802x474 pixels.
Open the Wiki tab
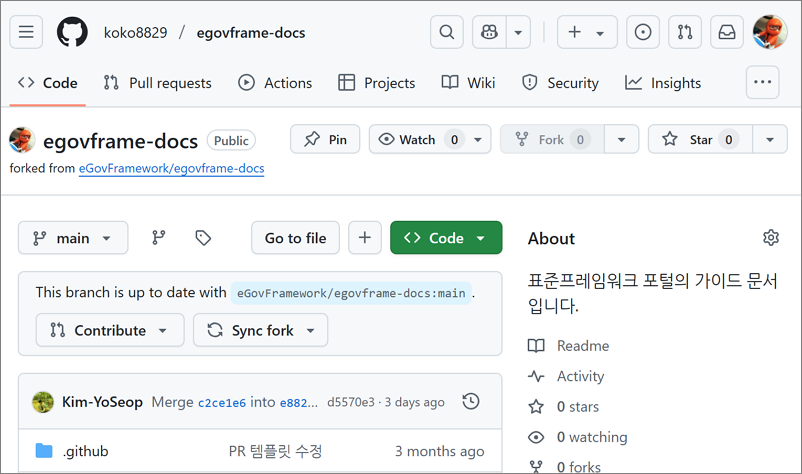[x=468, y=83]
